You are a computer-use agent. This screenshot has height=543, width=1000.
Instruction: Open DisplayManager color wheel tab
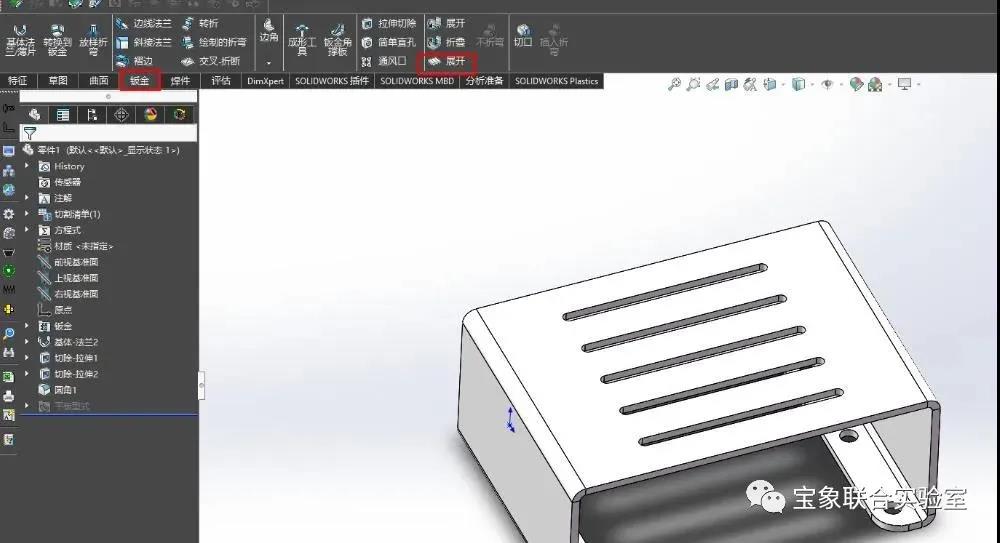pyautogui.click(x=151, y=114)
